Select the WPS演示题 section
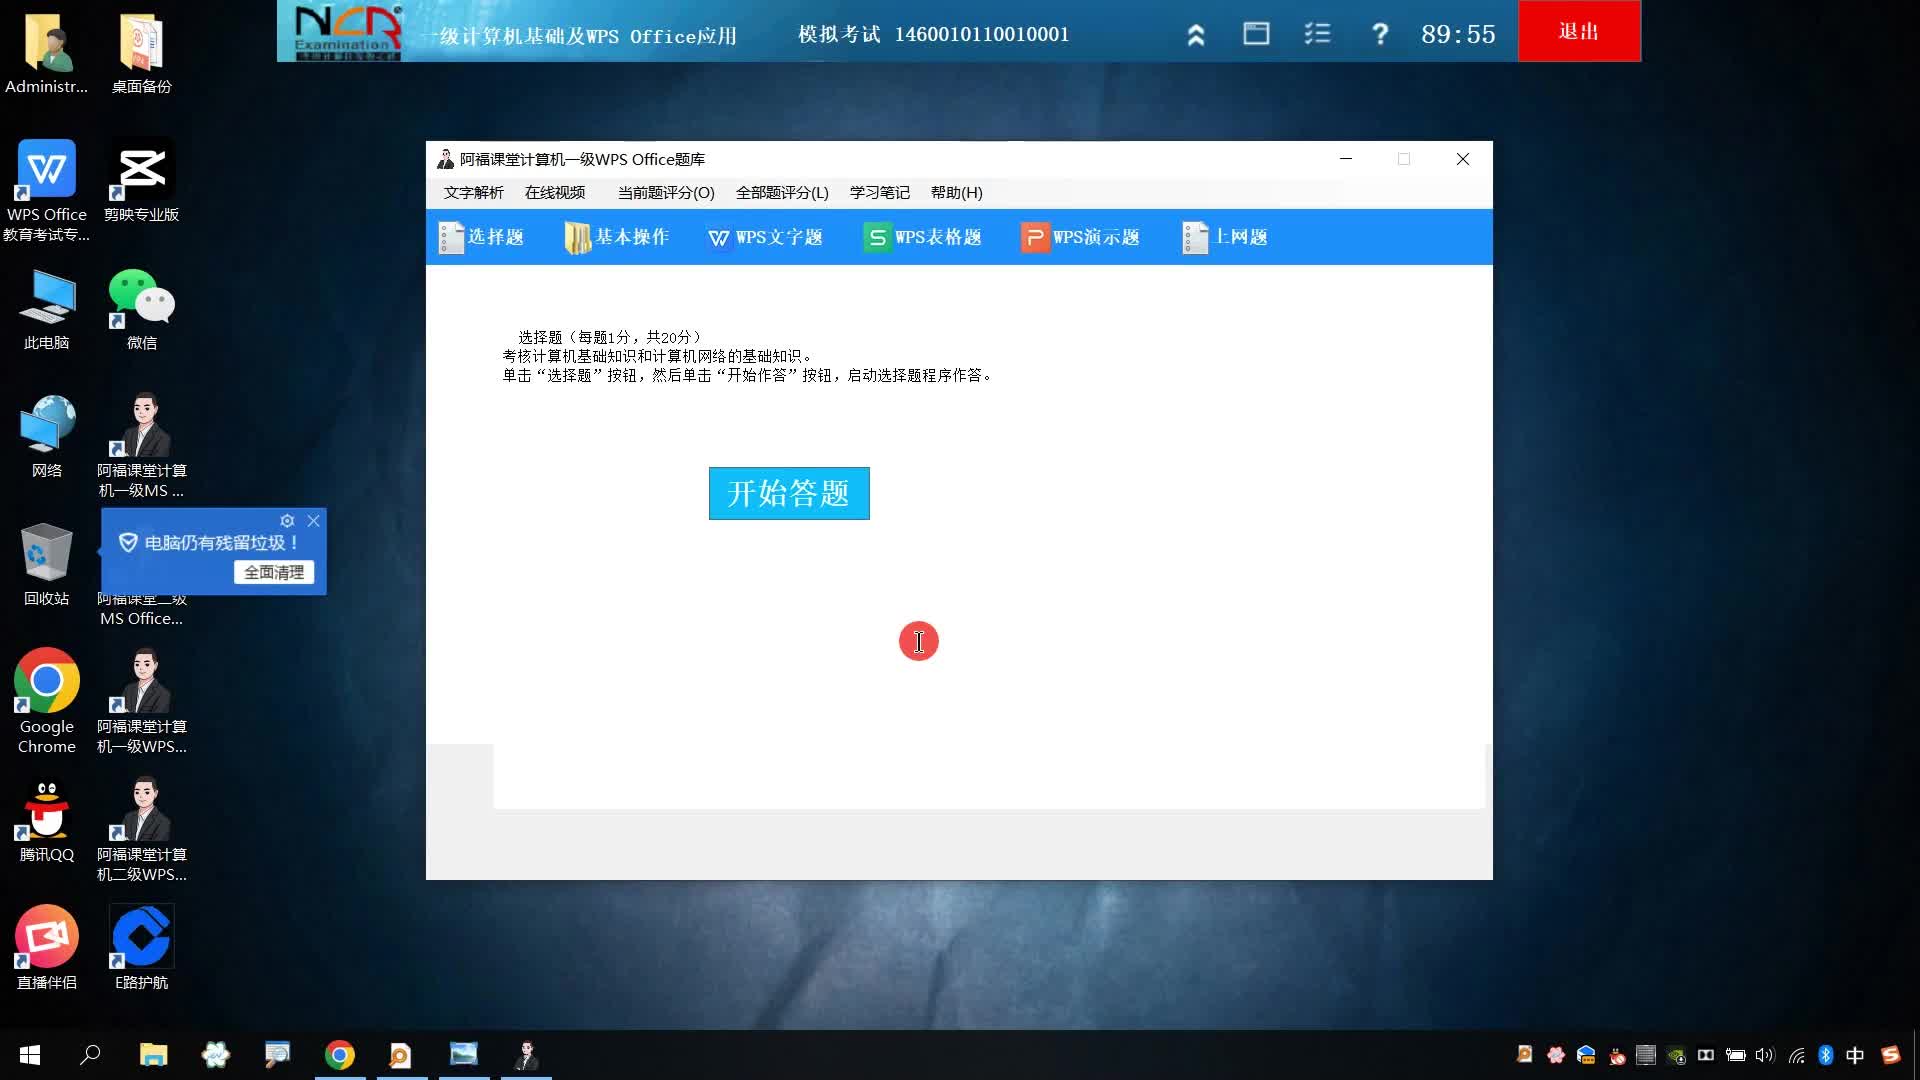Viewport: 1920px width, 1080px height. [x=1080, y=237]
